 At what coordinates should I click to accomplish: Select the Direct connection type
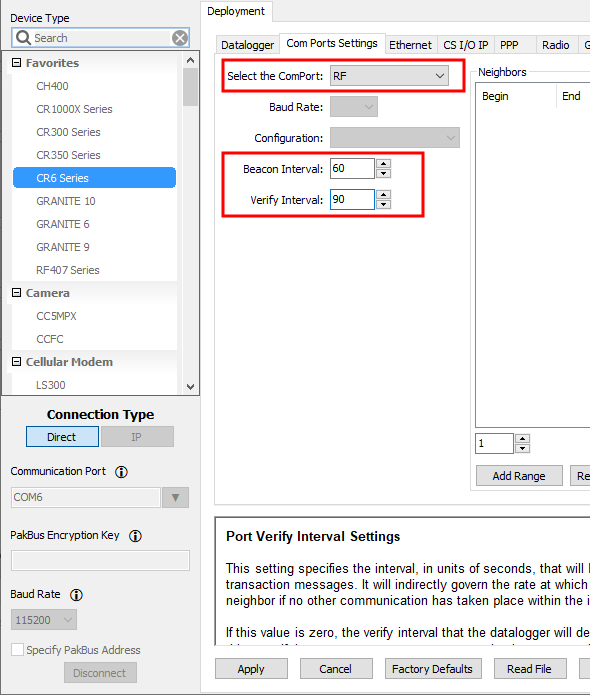coord(63,437)
